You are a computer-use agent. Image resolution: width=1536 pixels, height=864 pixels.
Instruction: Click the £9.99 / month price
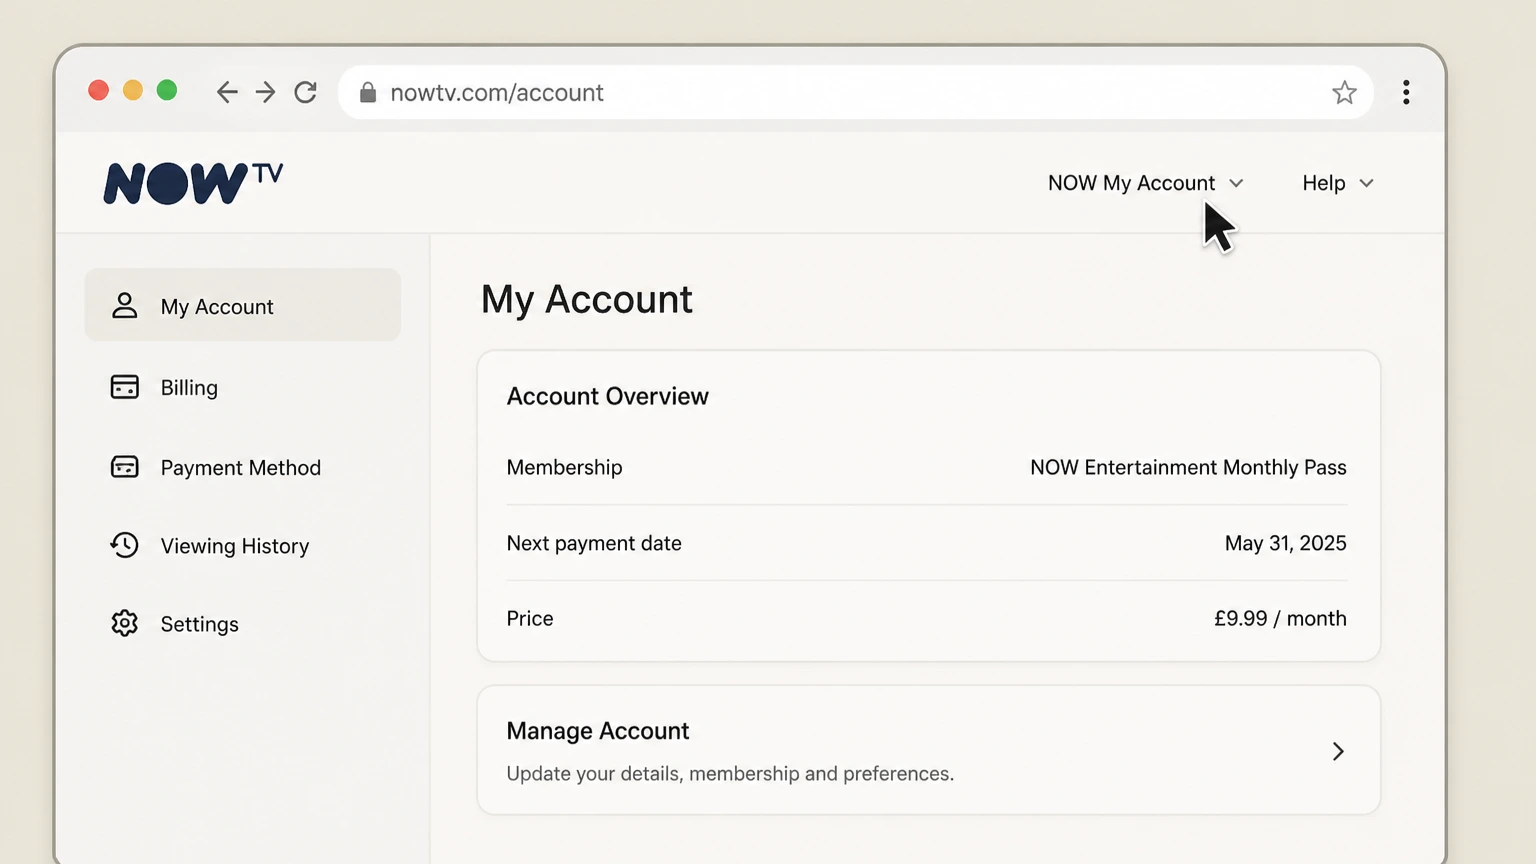1280,618
